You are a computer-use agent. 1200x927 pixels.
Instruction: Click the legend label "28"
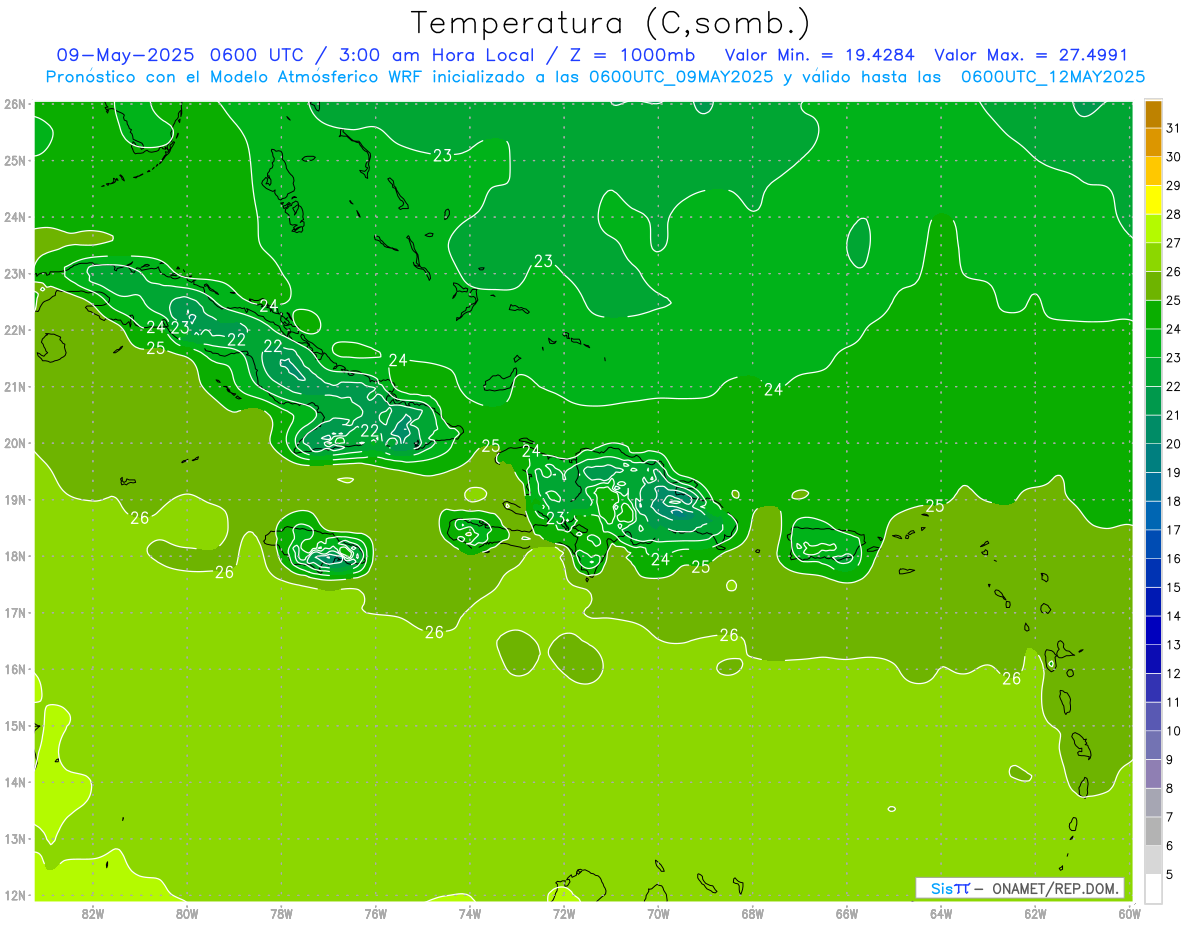(x=1173, y=214)
